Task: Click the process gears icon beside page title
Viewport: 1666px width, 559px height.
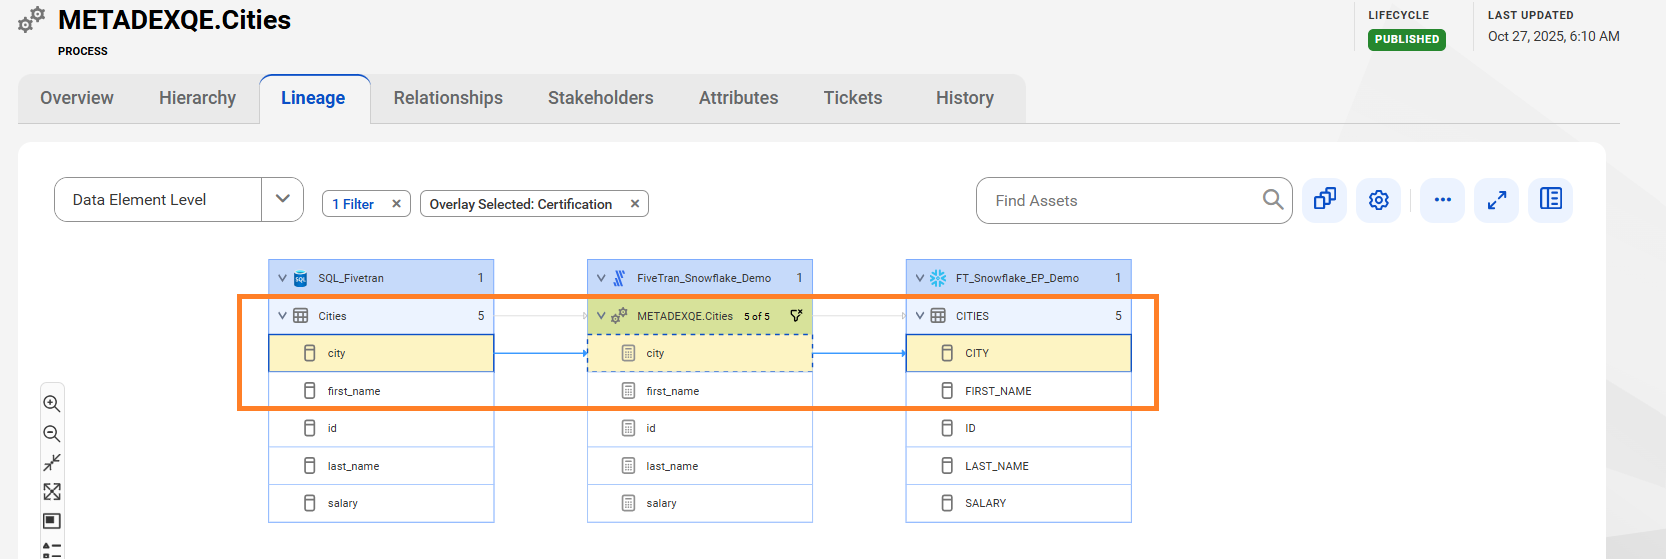Action: (x=31, y=19)
